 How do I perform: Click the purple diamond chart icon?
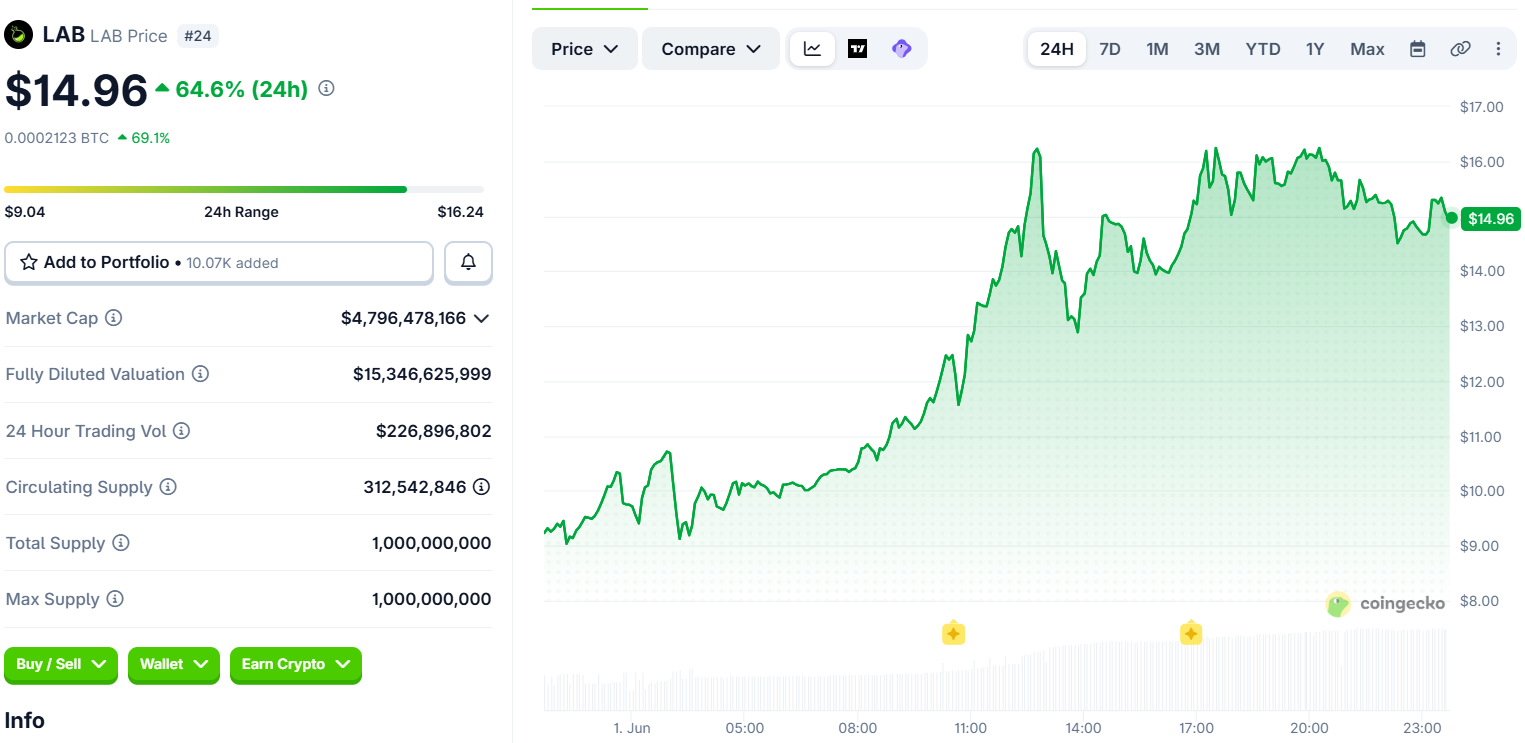(901, 49)
